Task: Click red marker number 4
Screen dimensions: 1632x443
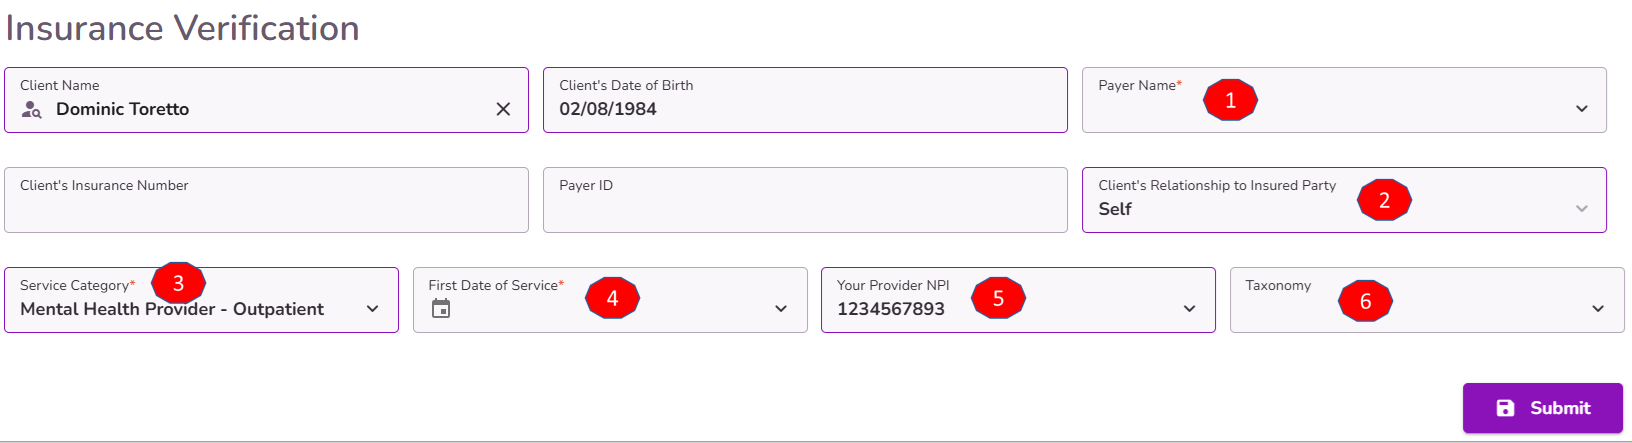Action: (612, 298)
